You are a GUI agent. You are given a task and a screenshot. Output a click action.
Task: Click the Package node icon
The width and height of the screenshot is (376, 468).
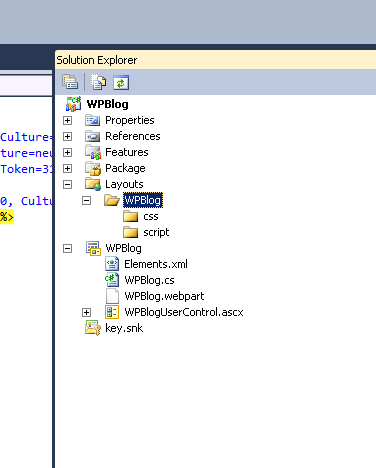[x=93, y=168]
